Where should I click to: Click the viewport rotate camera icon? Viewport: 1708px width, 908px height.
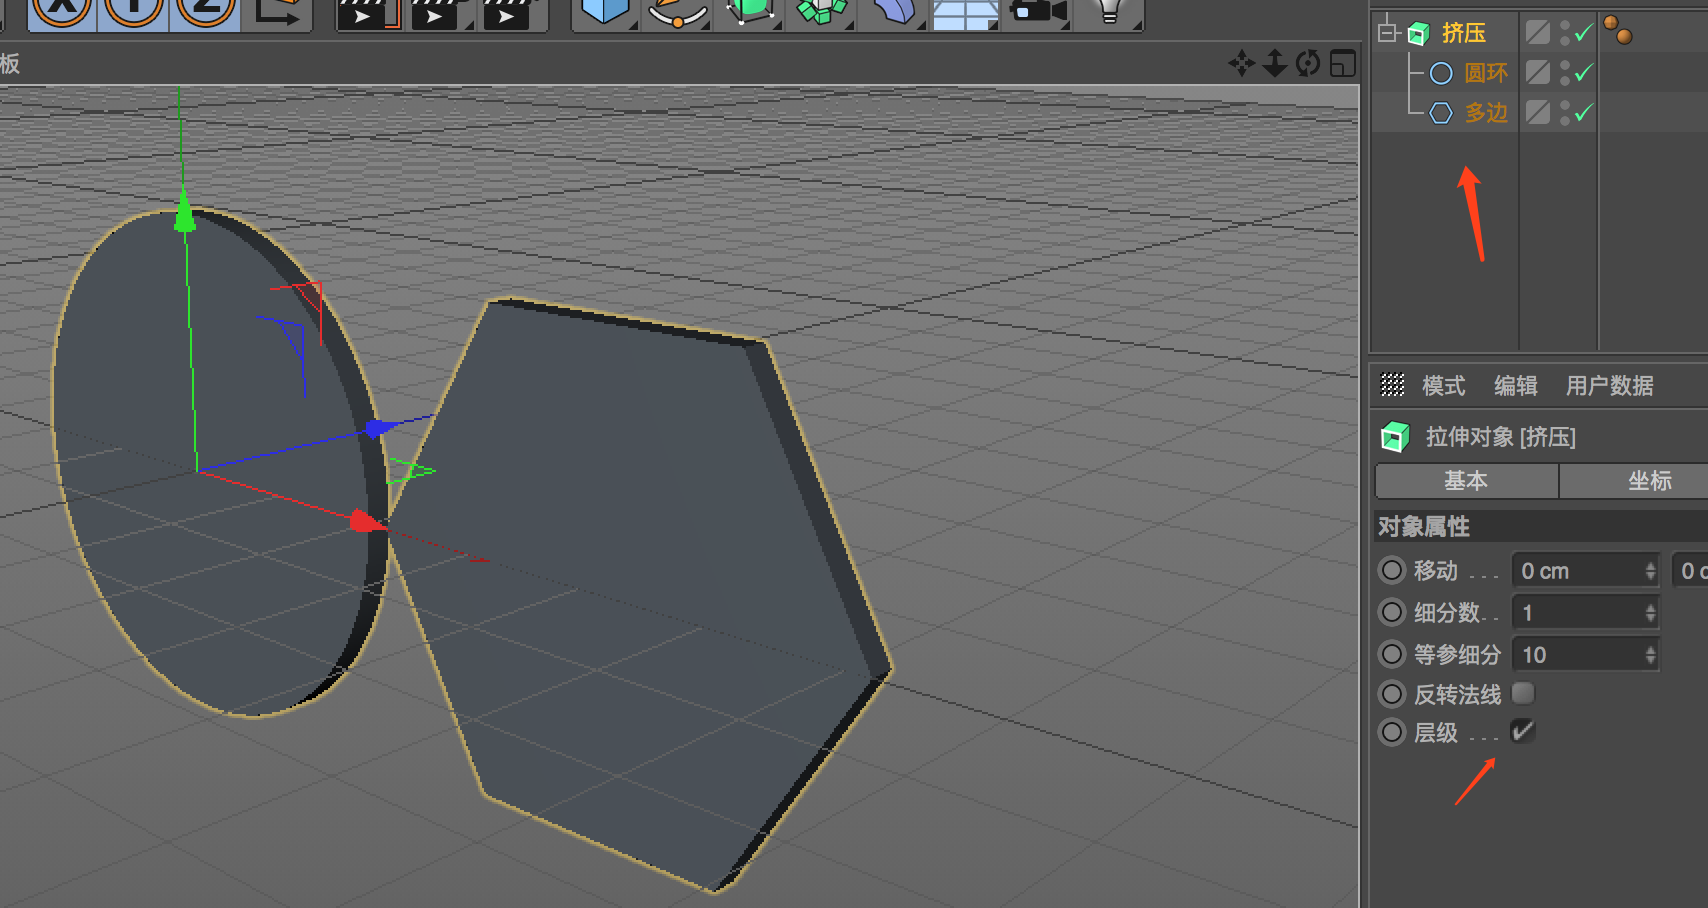[1308, 64]
